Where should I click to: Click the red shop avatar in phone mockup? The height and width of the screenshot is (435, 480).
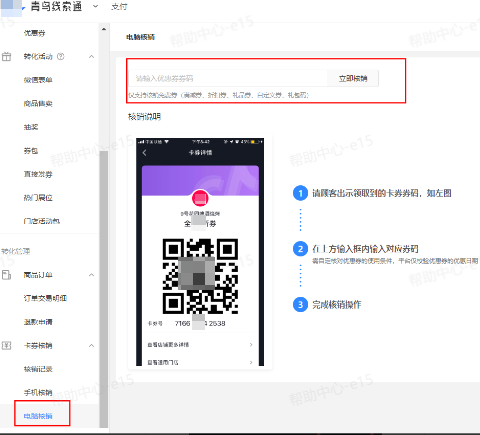(200, 198)
